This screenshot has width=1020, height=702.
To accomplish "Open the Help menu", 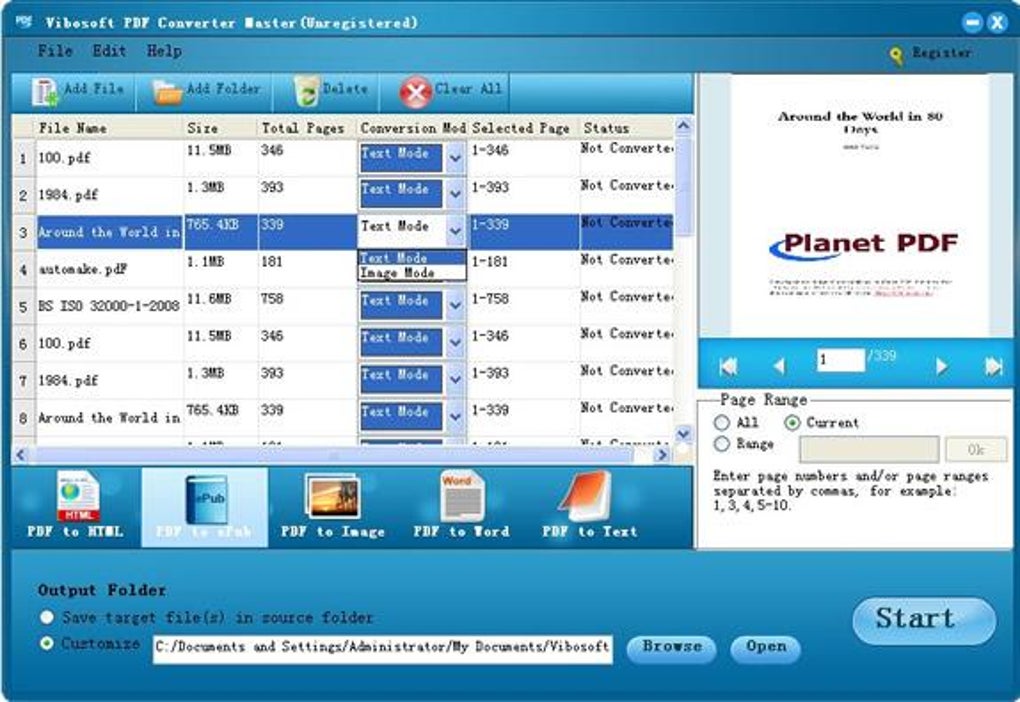I will [x=164, y=51].
